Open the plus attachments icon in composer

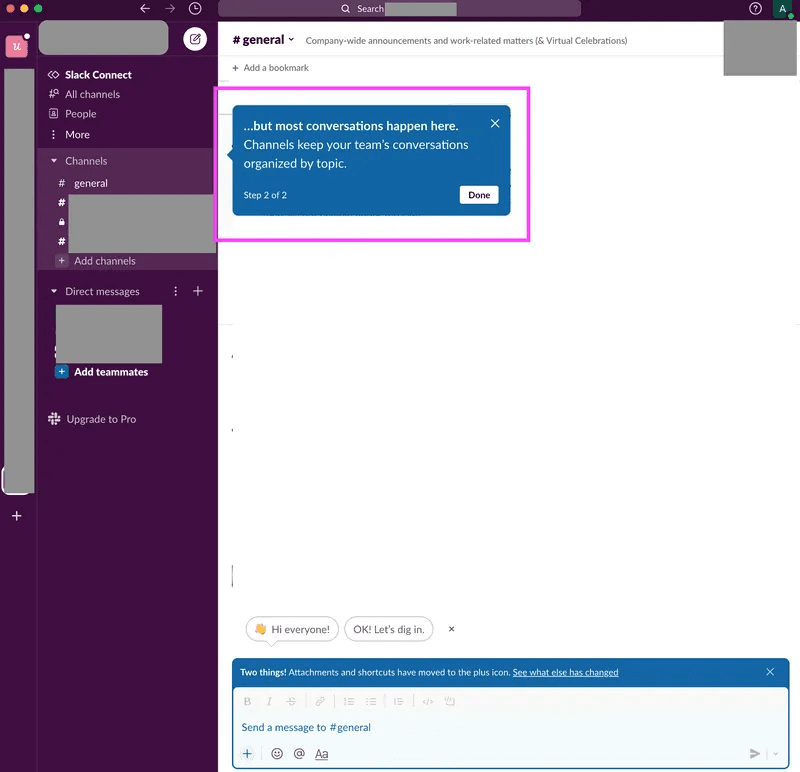pyautogui.click(x=247, y=753)
